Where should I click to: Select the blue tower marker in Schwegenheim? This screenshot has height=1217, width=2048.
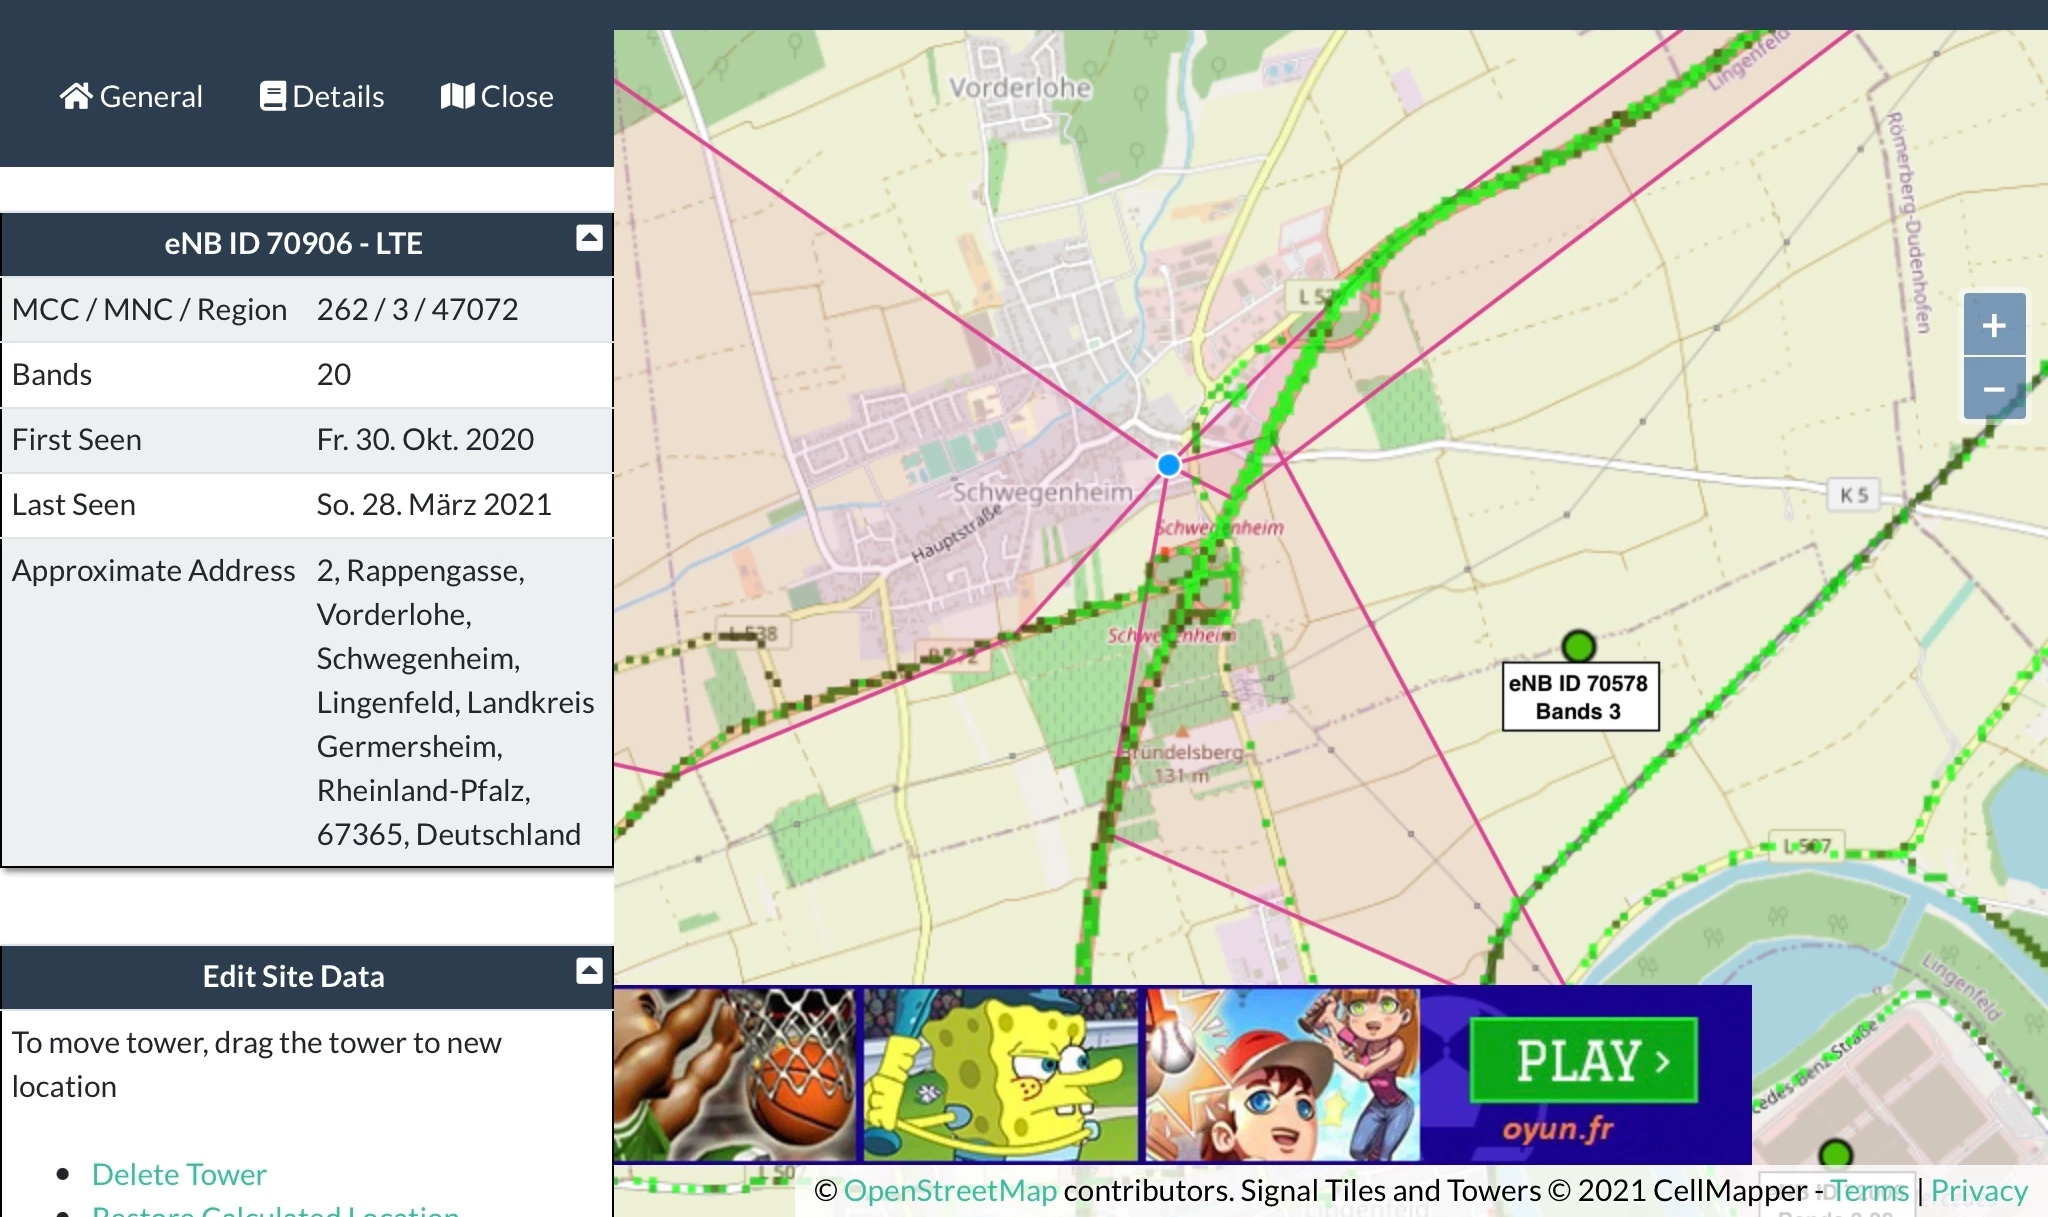coord(1168,465)
